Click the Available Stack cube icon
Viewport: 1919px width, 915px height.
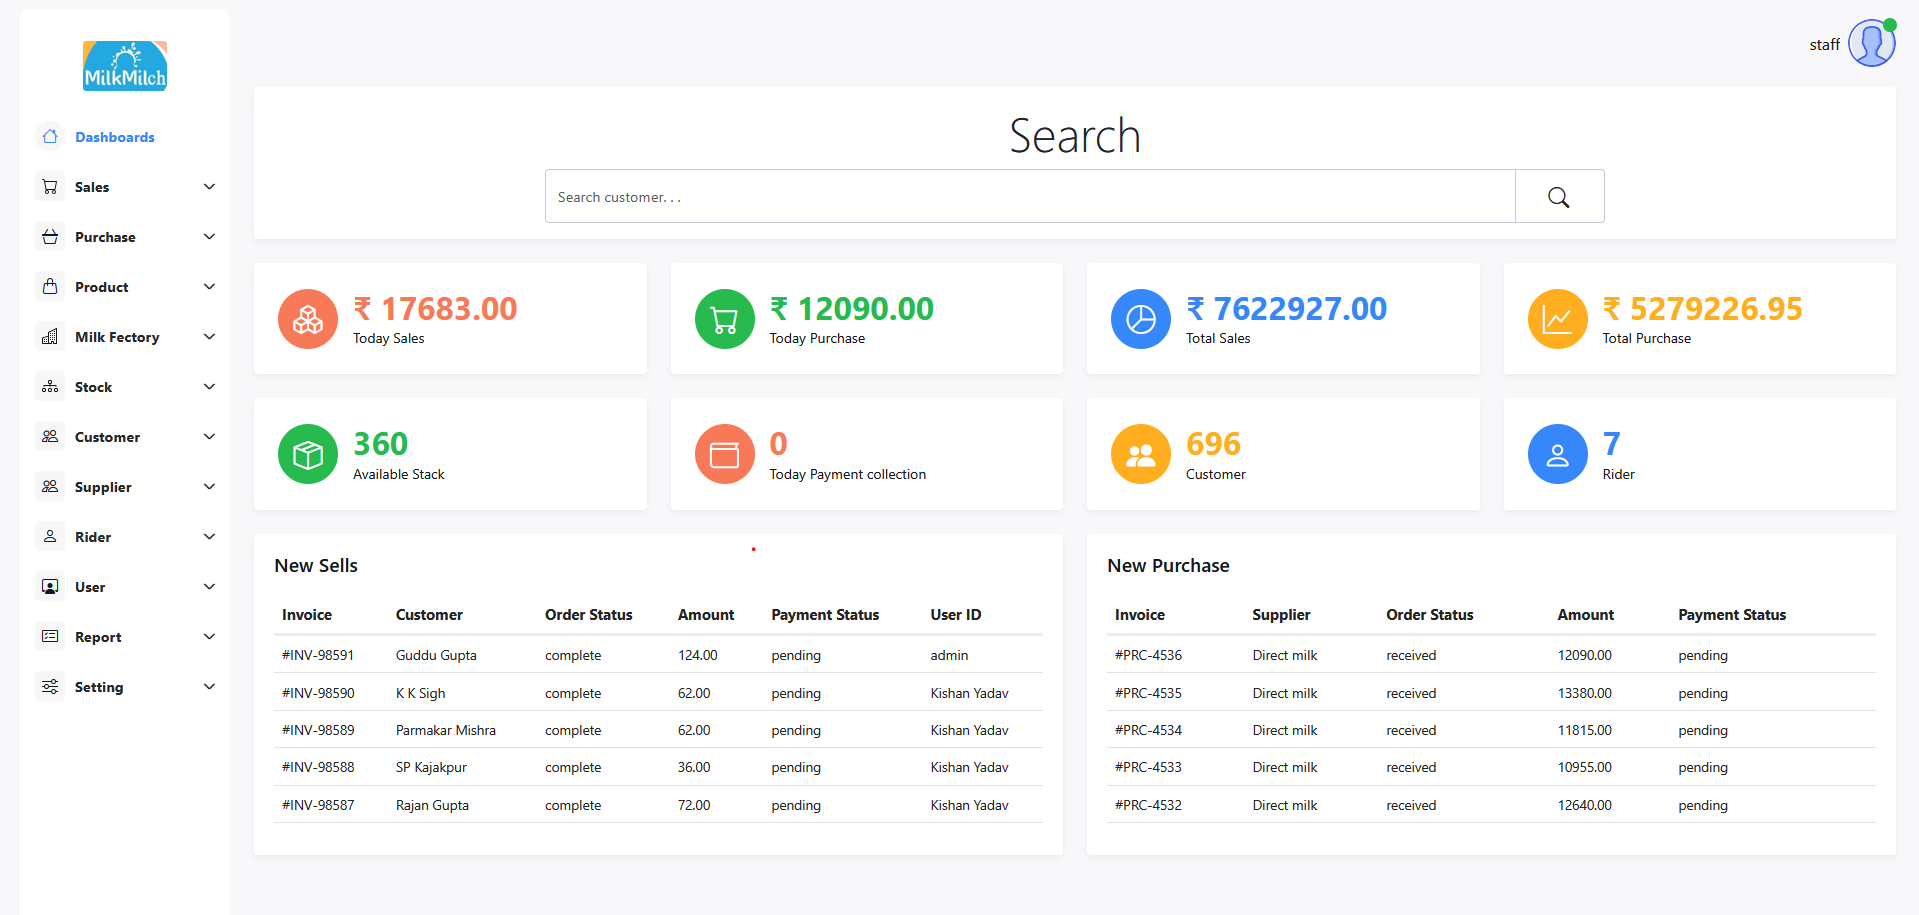tap(307, 454)
